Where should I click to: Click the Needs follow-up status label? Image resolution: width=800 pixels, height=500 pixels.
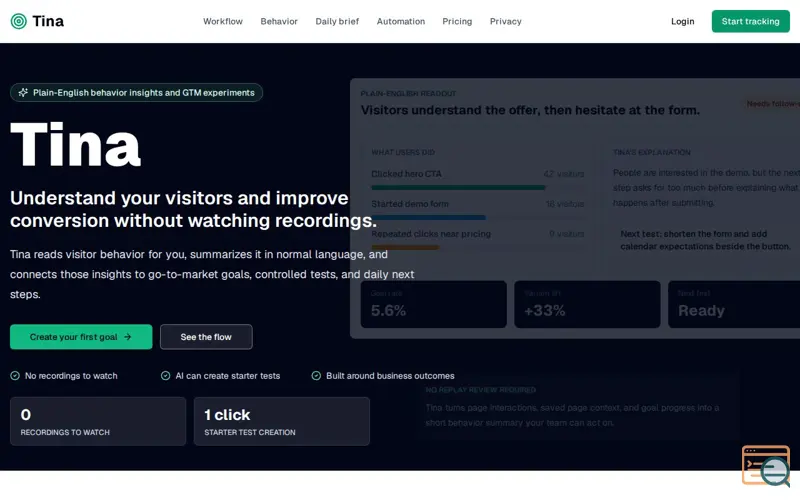tap(772, 104)
